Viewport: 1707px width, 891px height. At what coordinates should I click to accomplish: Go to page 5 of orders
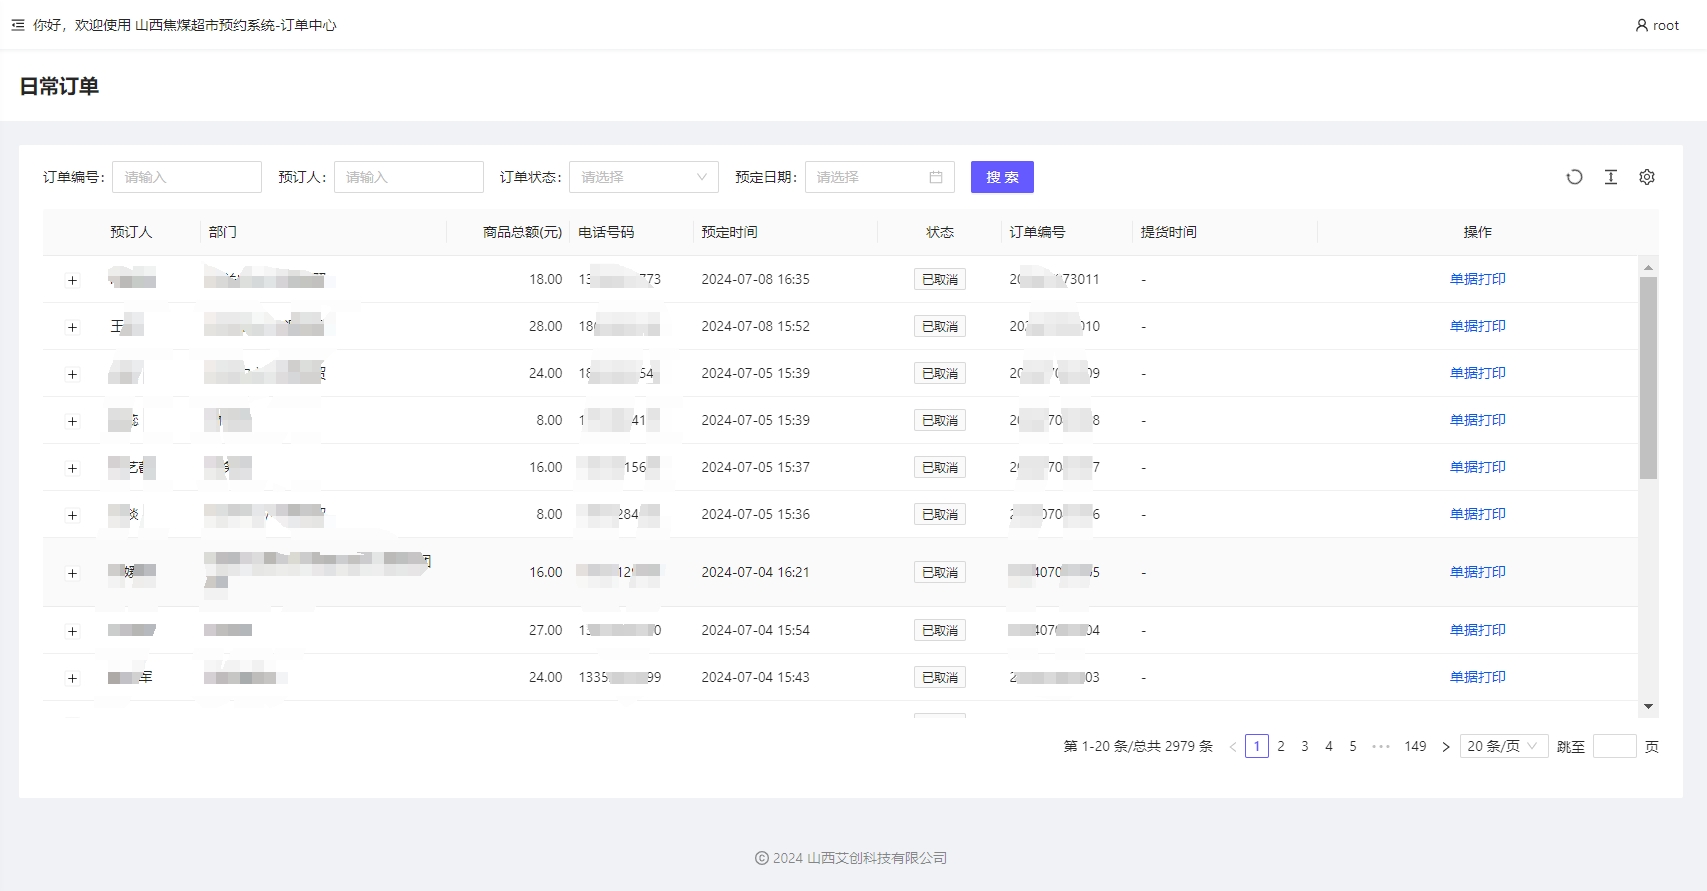pyautogui.click(x=1353, y=746)
